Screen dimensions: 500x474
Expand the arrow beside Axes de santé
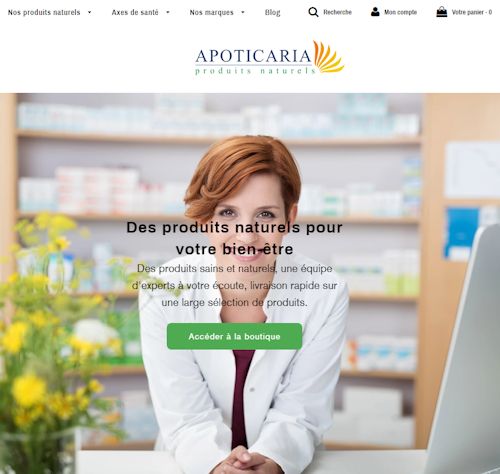coord(168,12)
